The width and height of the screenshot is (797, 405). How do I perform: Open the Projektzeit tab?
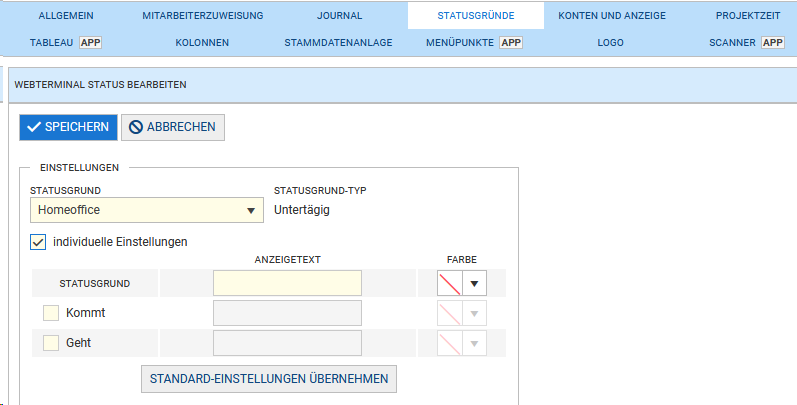(748, 16)
